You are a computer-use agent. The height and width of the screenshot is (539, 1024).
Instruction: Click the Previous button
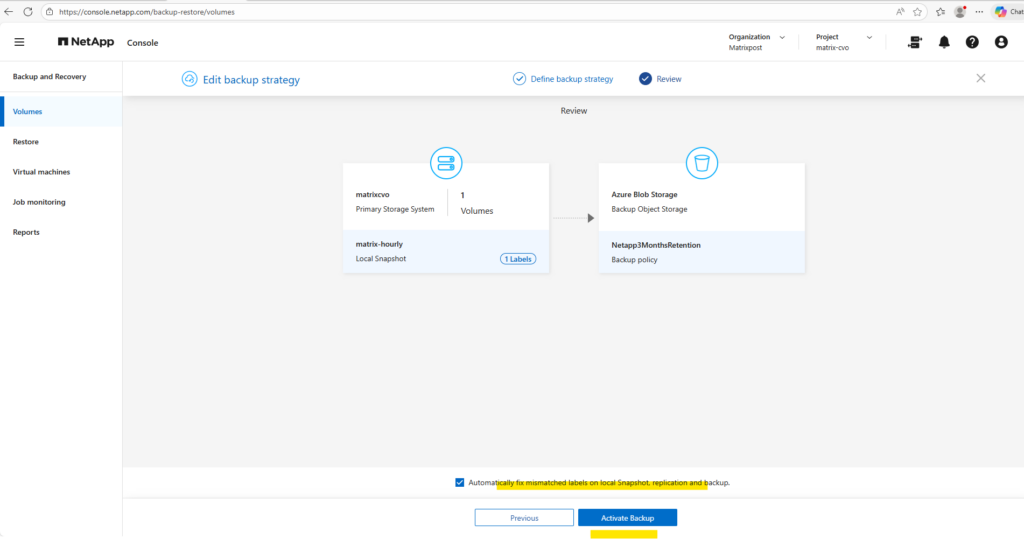(524, 517)
